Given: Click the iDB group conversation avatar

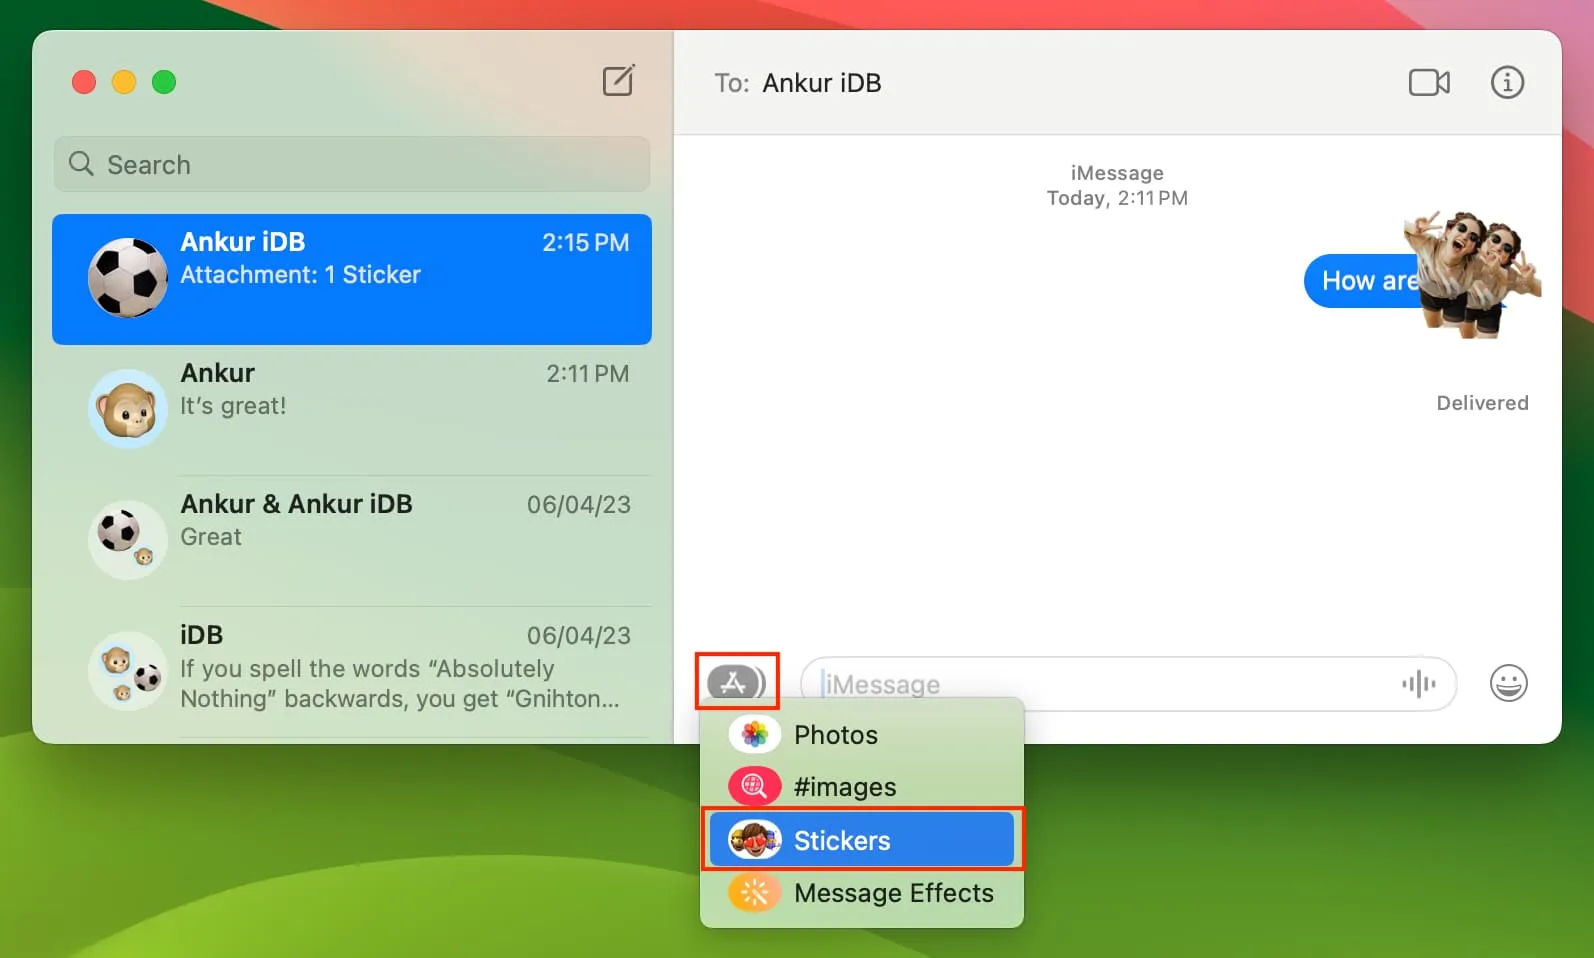Looking at the screenshot, I should (128, 670).
